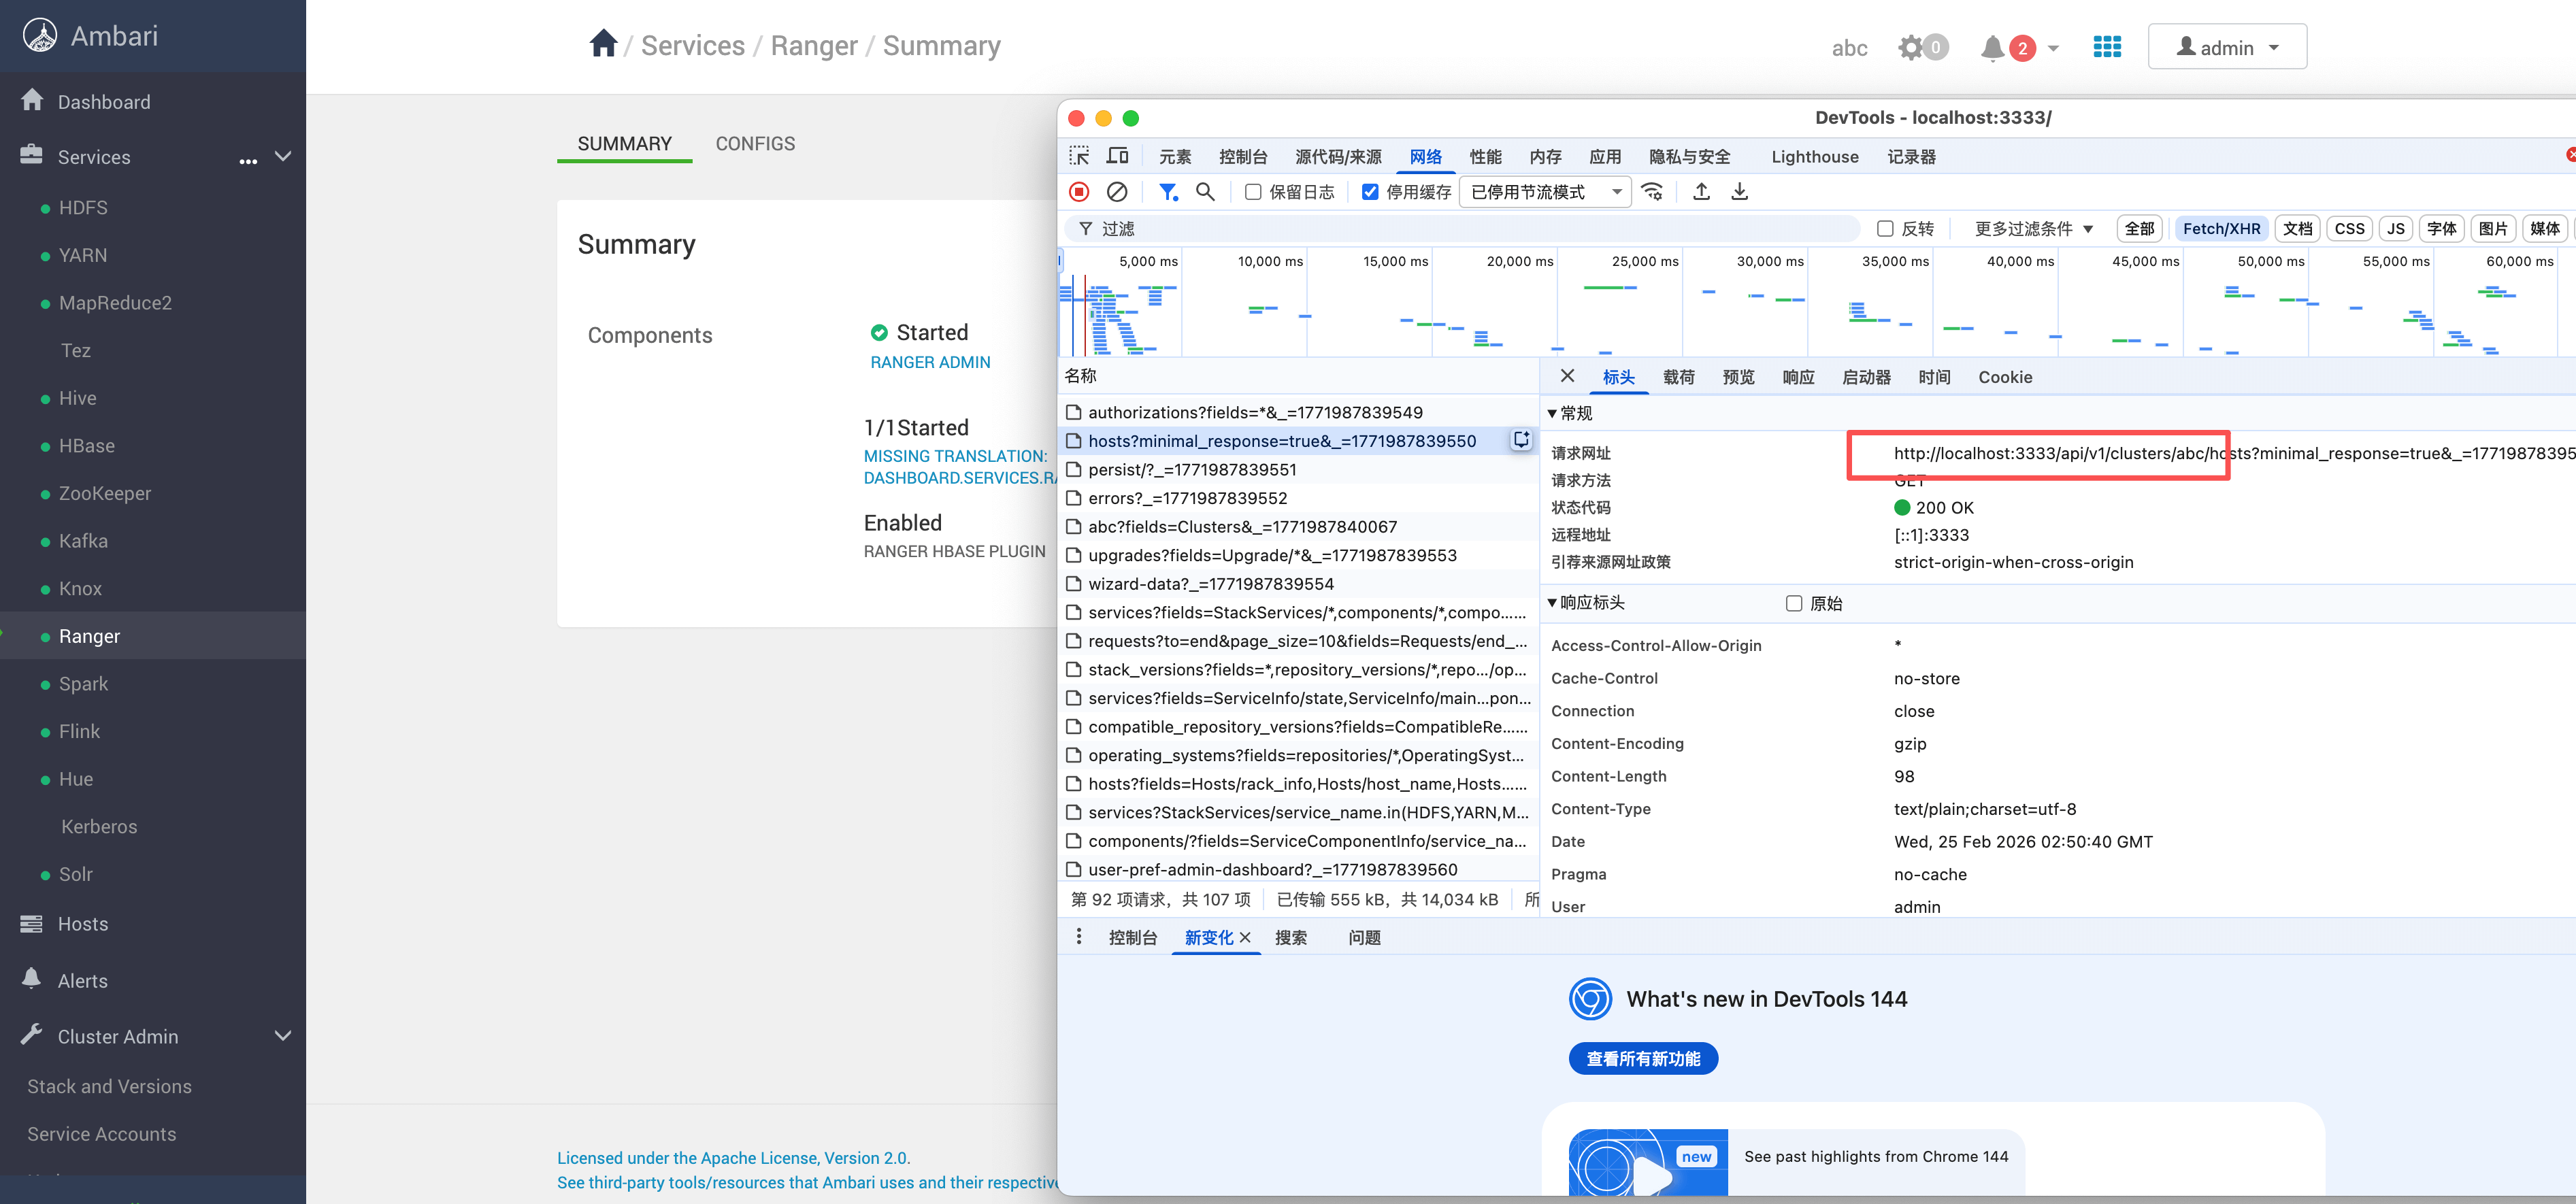
Task: Open the admin user dropdown
Action: point(2227,47)
